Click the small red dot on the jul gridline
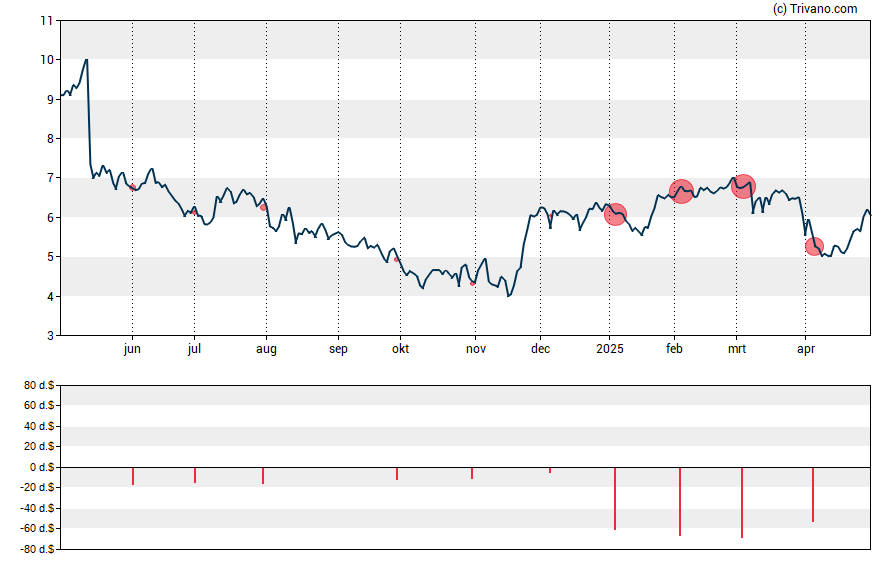888x565 pixels. [x=194, y=213]
